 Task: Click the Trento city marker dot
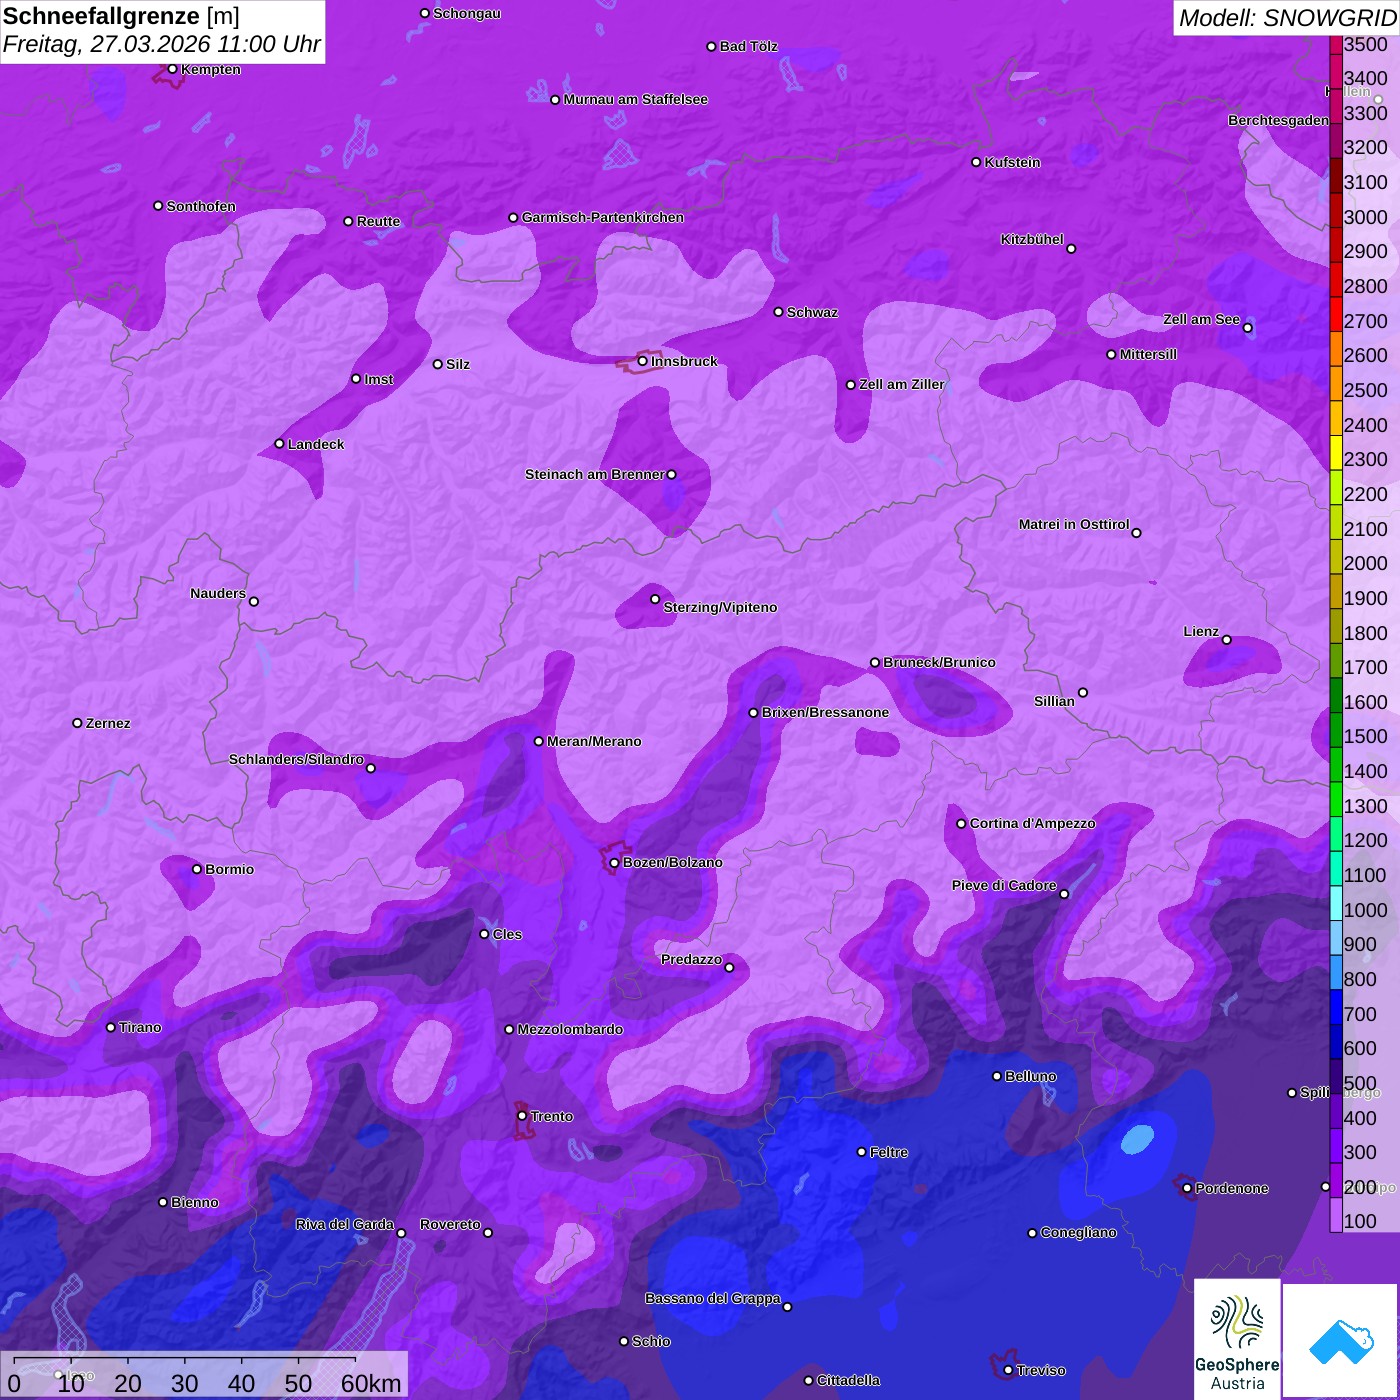tap(522, 1116)
